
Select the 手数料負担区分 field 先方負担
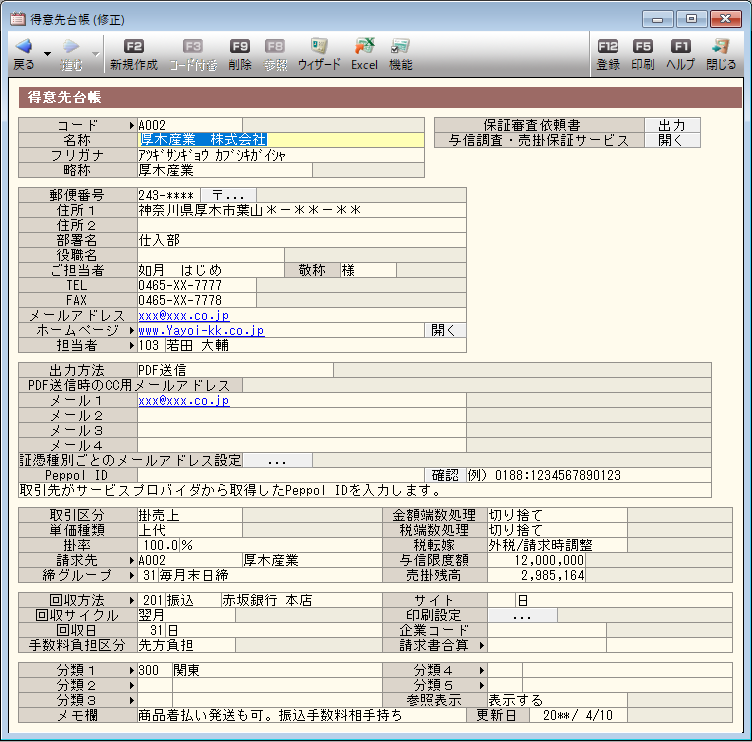(x=186, y=646)
